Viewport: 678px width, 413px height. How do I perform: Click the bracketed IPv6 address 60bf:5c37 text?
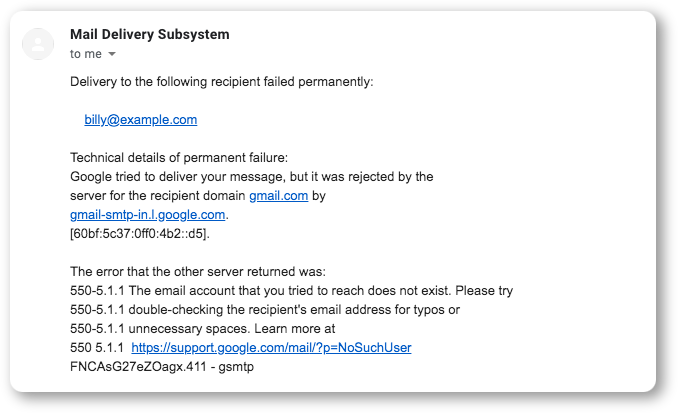(x=140, y=234)
